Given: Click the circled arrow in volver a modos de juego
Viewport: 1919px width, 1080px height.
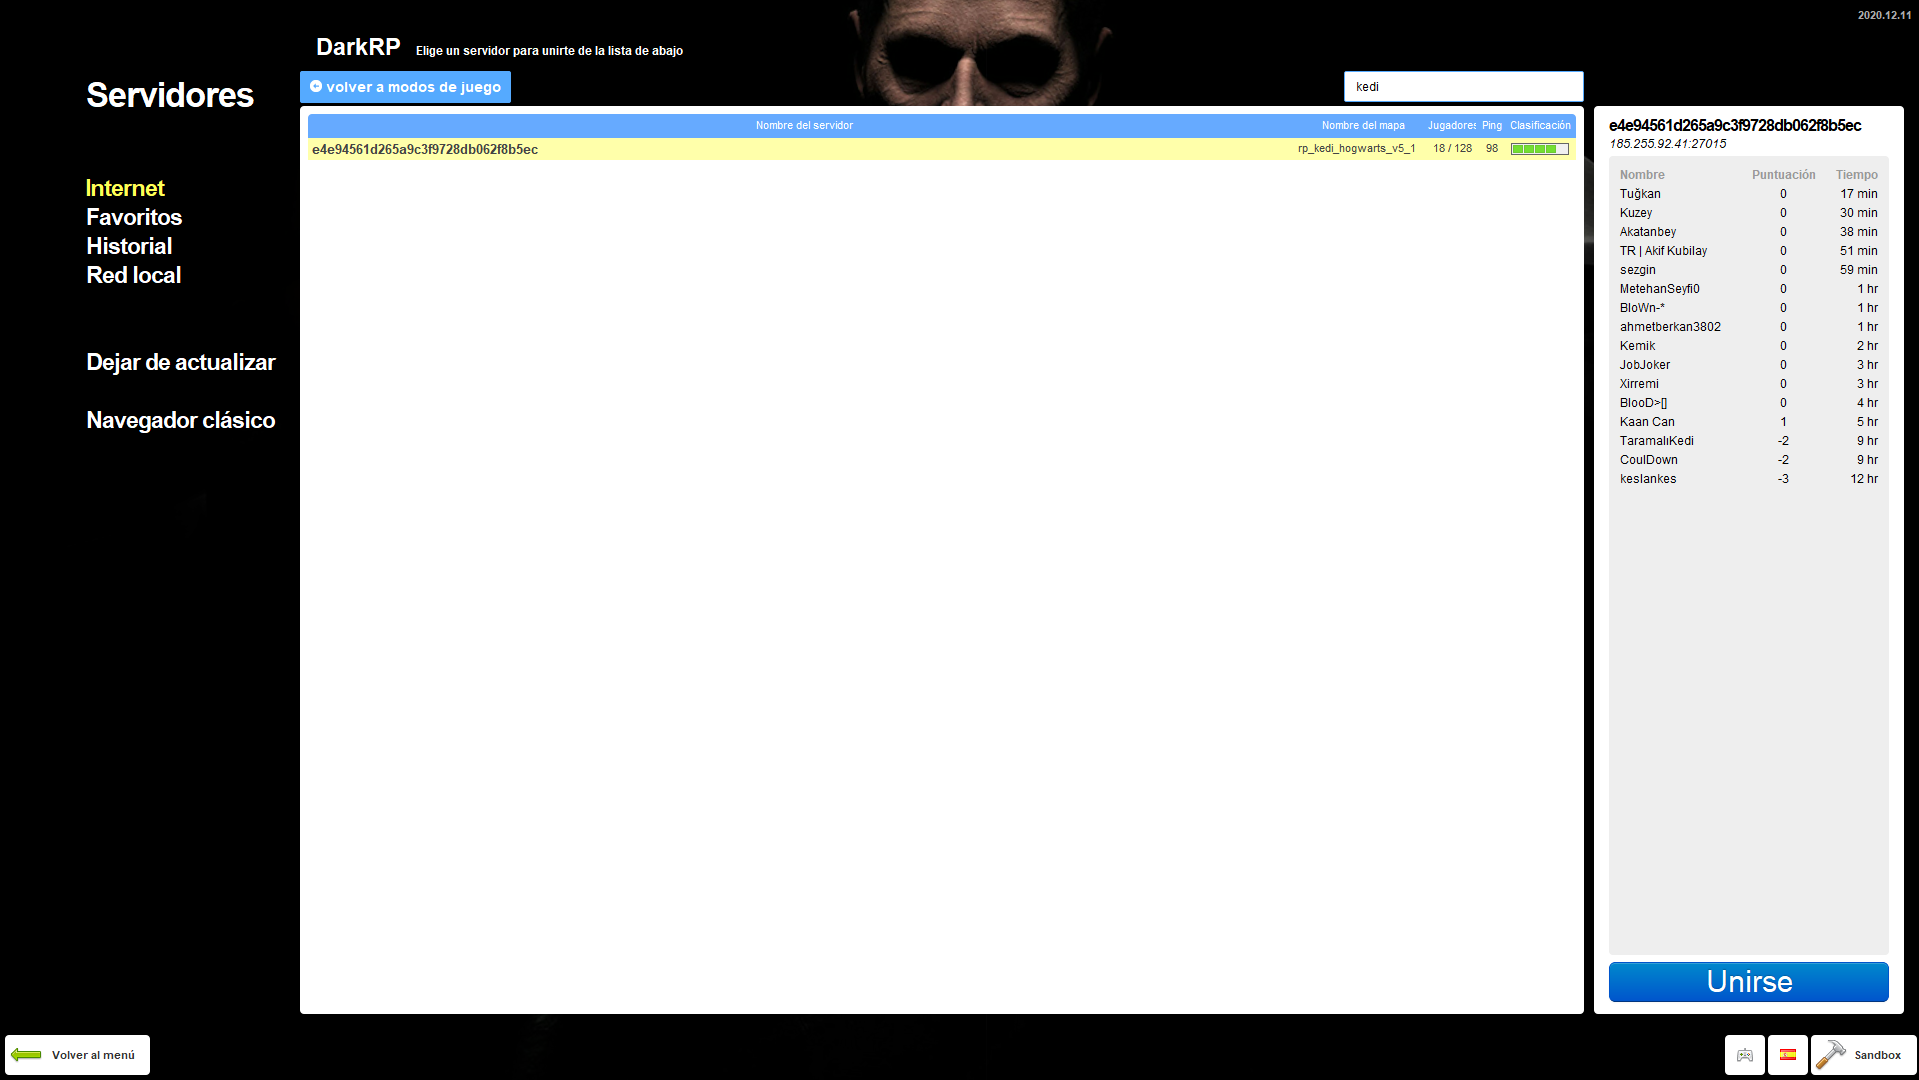Looking at the screenshot, I should [317, 86].
